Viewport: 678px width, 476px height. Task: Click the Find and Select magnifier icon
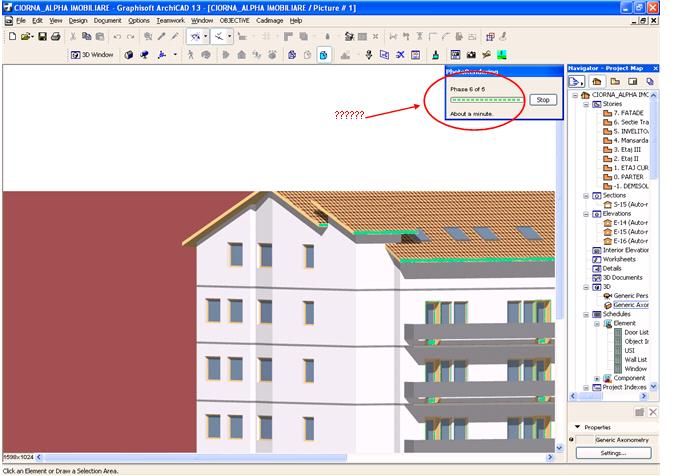point(148,37)
